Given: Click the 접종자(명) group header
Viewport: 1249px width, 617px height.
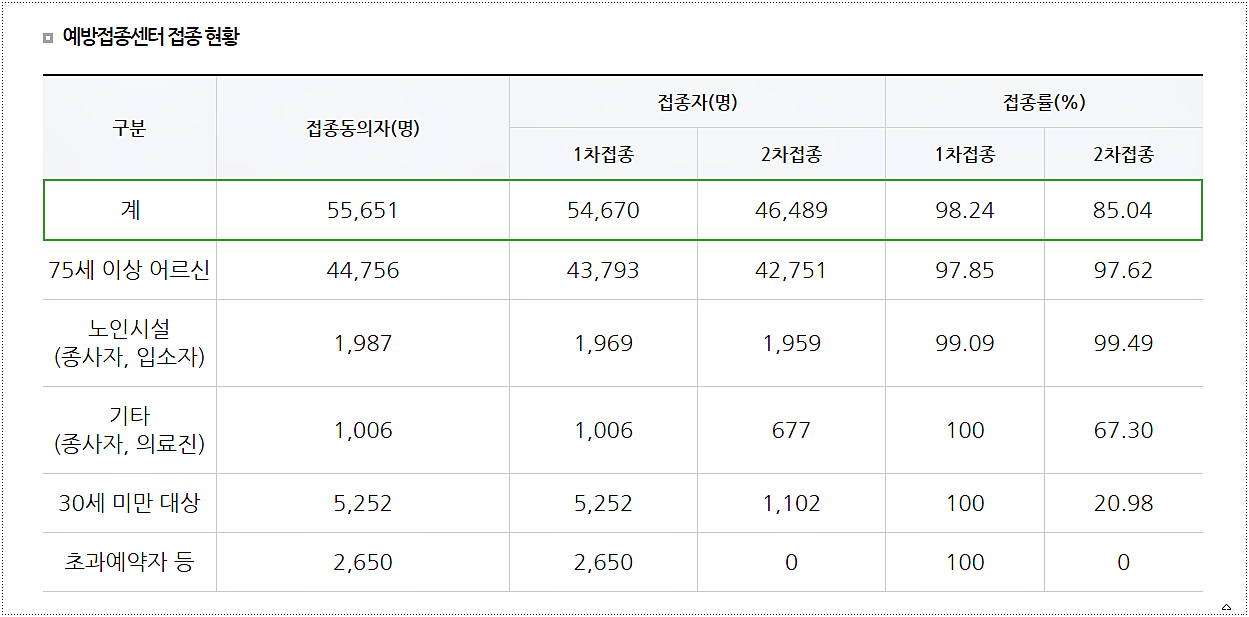Looking at the screenshot, I should tap(697, 102).
